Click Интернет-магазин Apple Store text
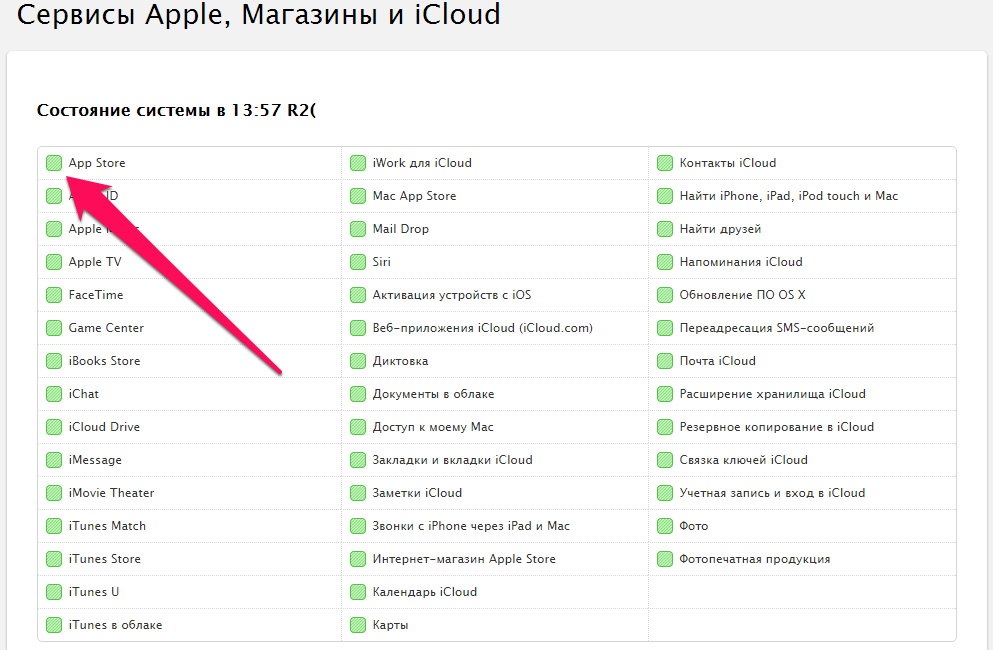This screenshot has height=650, width=993. pos(464,558)
